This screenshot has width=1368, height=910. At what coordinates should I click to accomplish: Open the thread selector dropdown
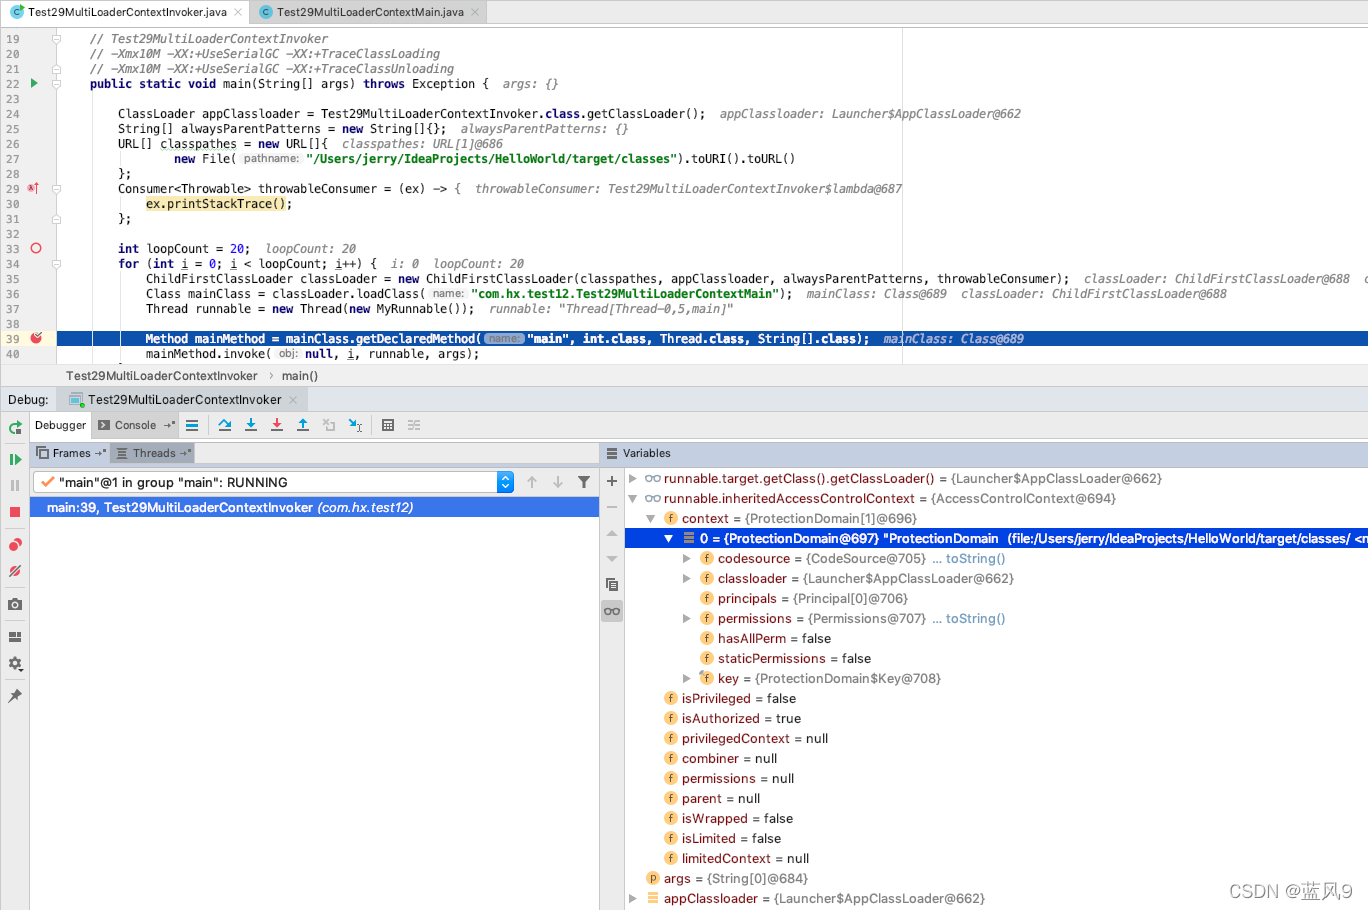506,482
